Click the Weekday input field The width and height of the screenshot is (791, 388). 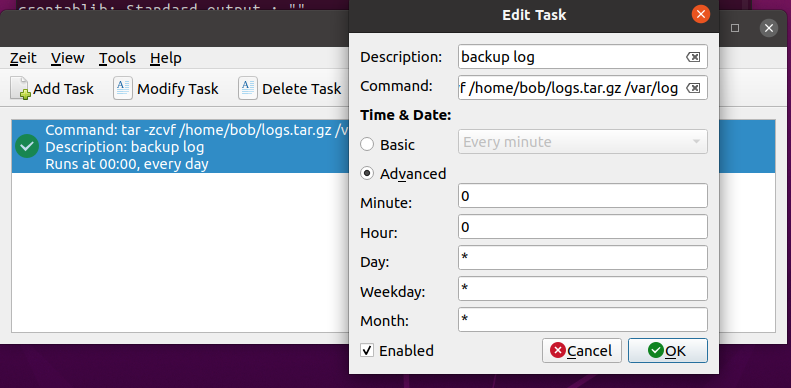pos(583,289)
